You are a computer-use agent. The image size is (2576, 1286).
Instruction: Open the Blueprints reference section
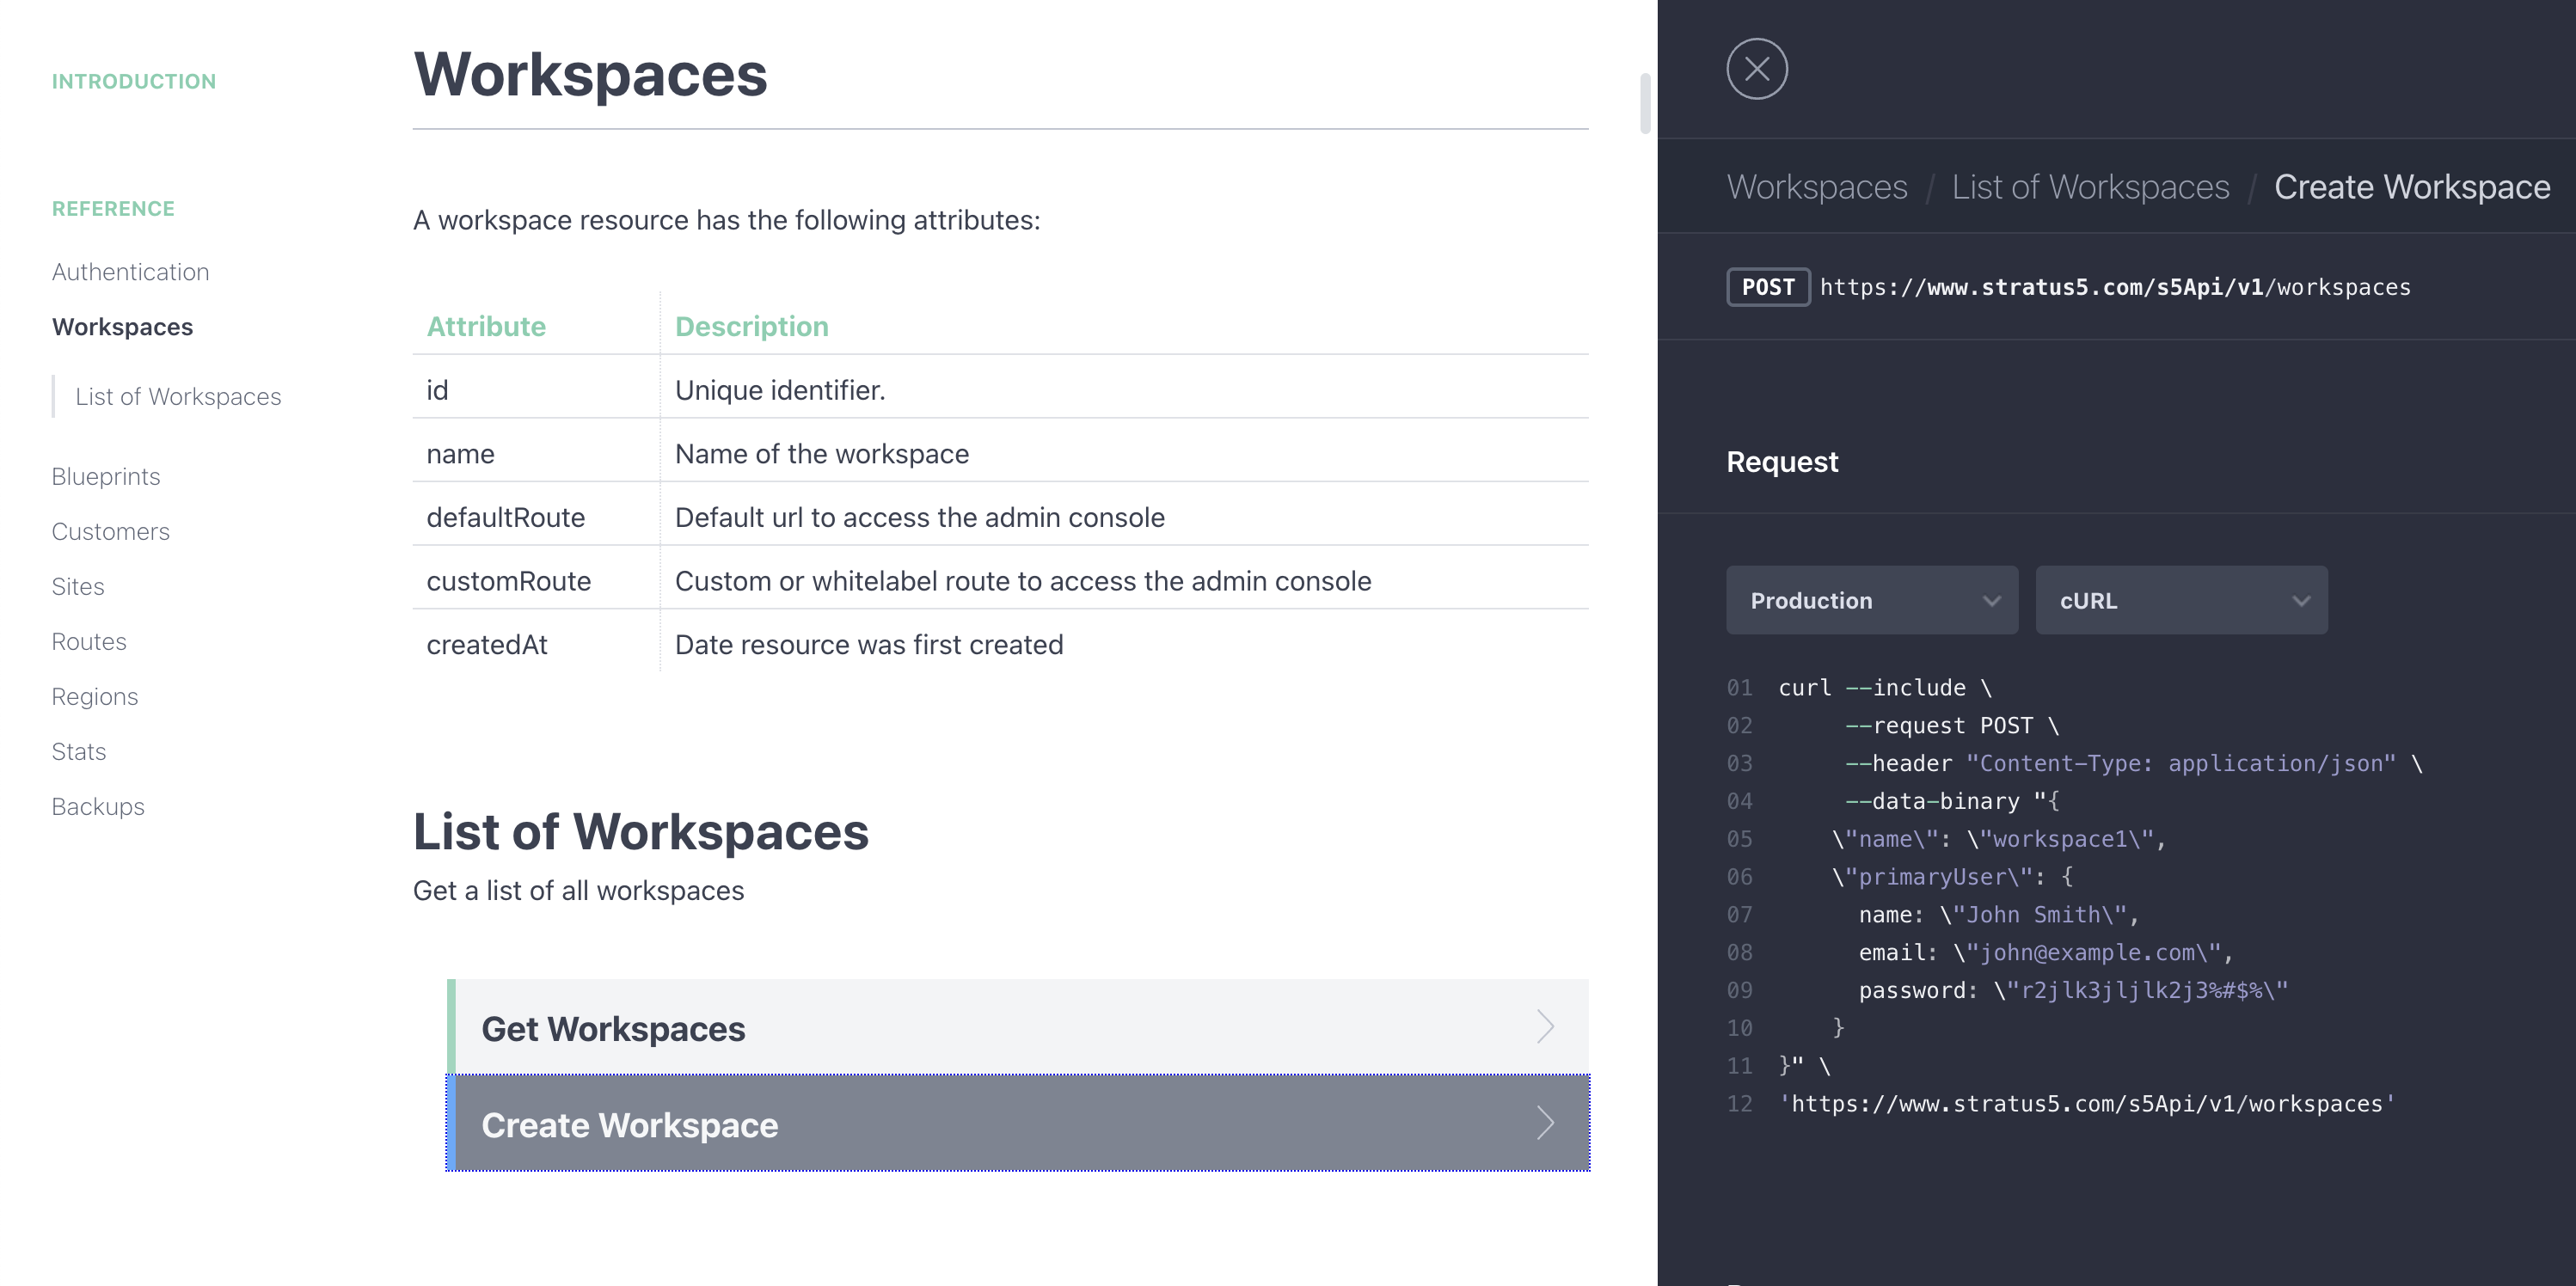coord(105,476)
